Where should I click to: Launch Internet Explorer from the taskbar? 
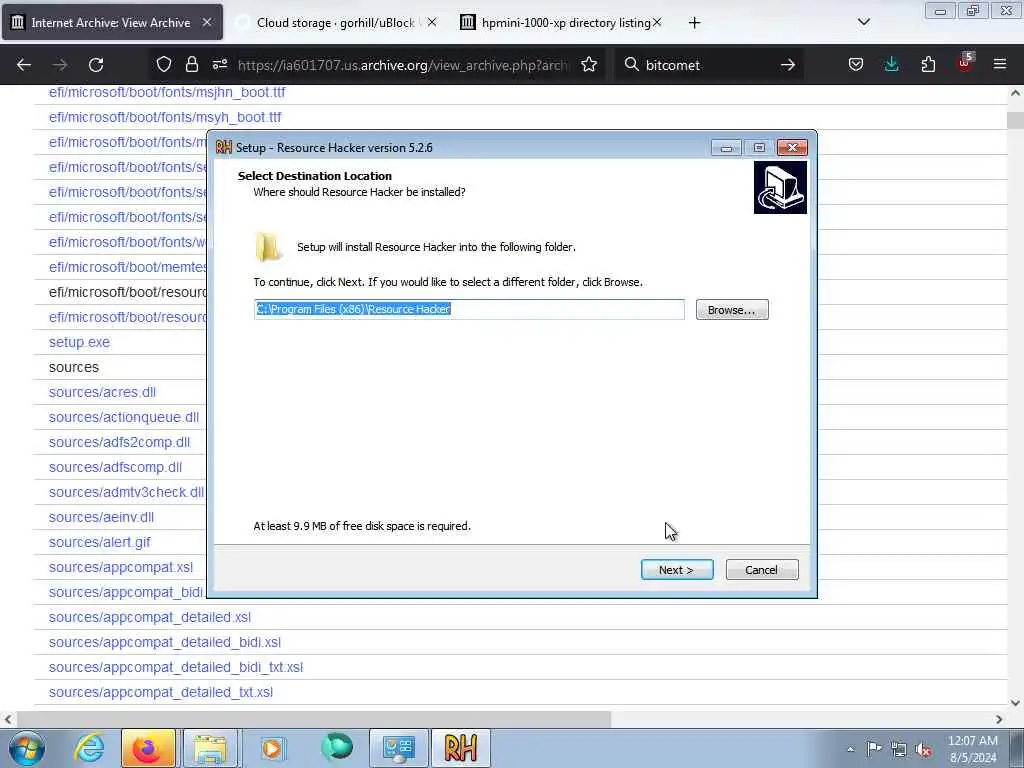coord(89,748)
